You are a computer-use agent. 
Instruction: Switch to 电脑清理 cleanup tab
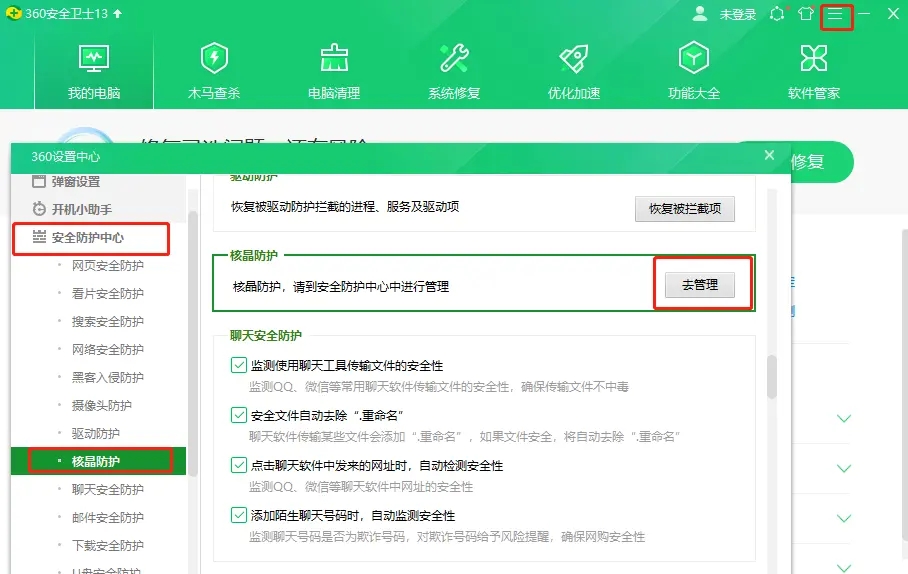pyautogui.click(x=334, y=72)
